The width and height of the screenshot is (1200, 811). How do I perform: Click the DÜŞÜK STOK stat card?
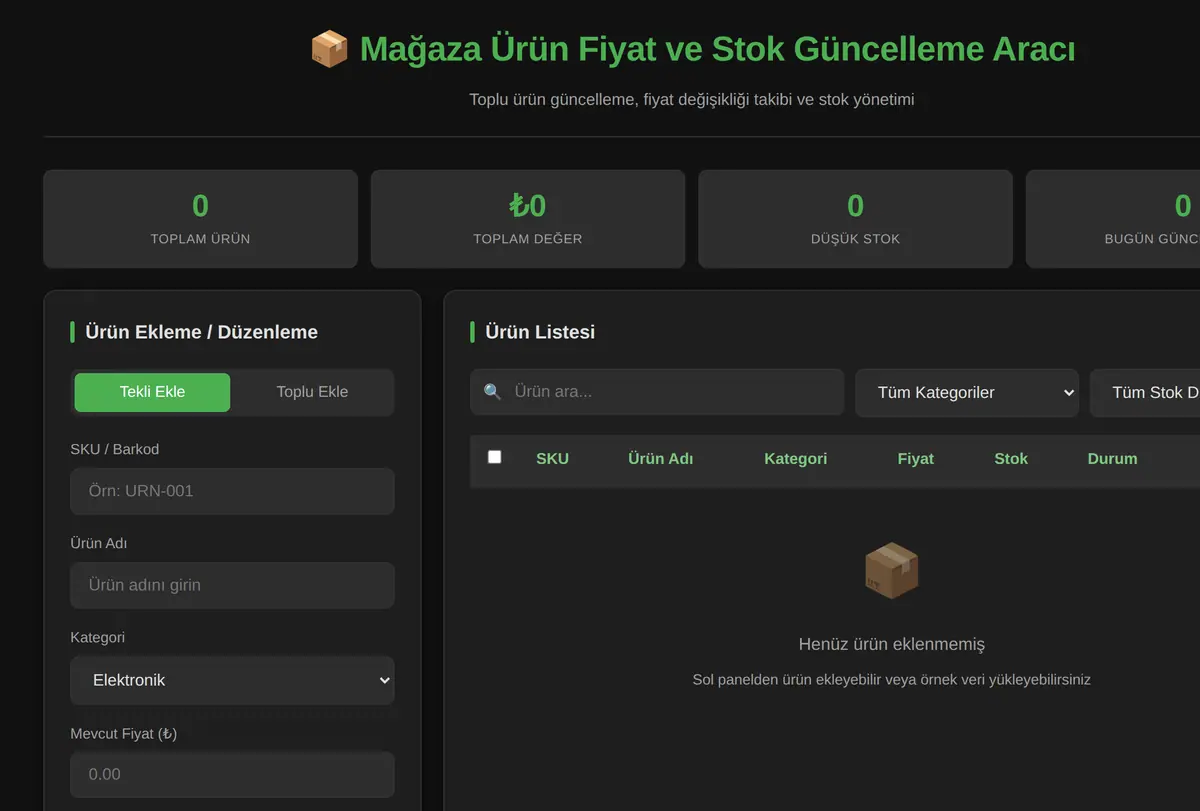(x=855, y=219)
